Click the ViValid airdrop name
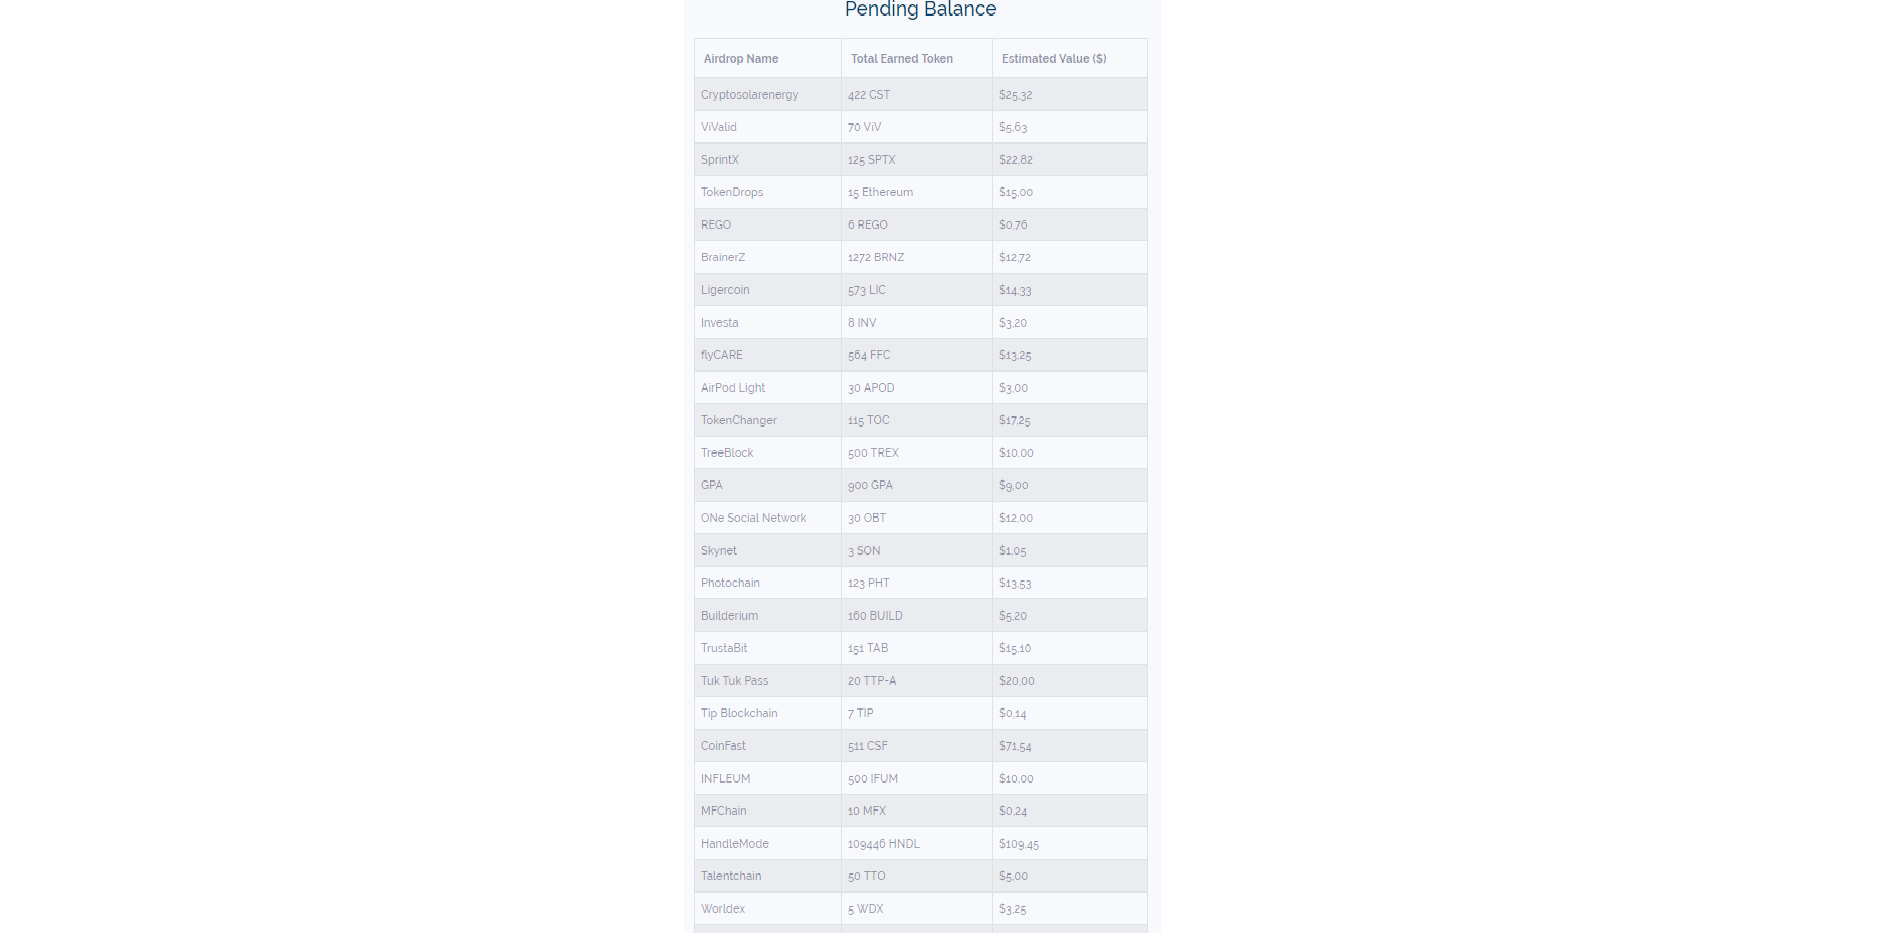1894x941 pixels. [x=718, y=127]
